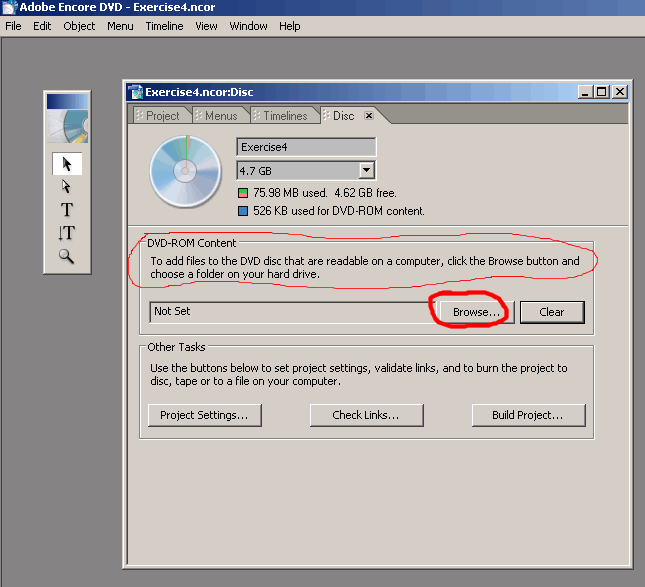Screen dimensions: 645x587
Task: Select the Vertical Text tool
Action: pos(67,233)
